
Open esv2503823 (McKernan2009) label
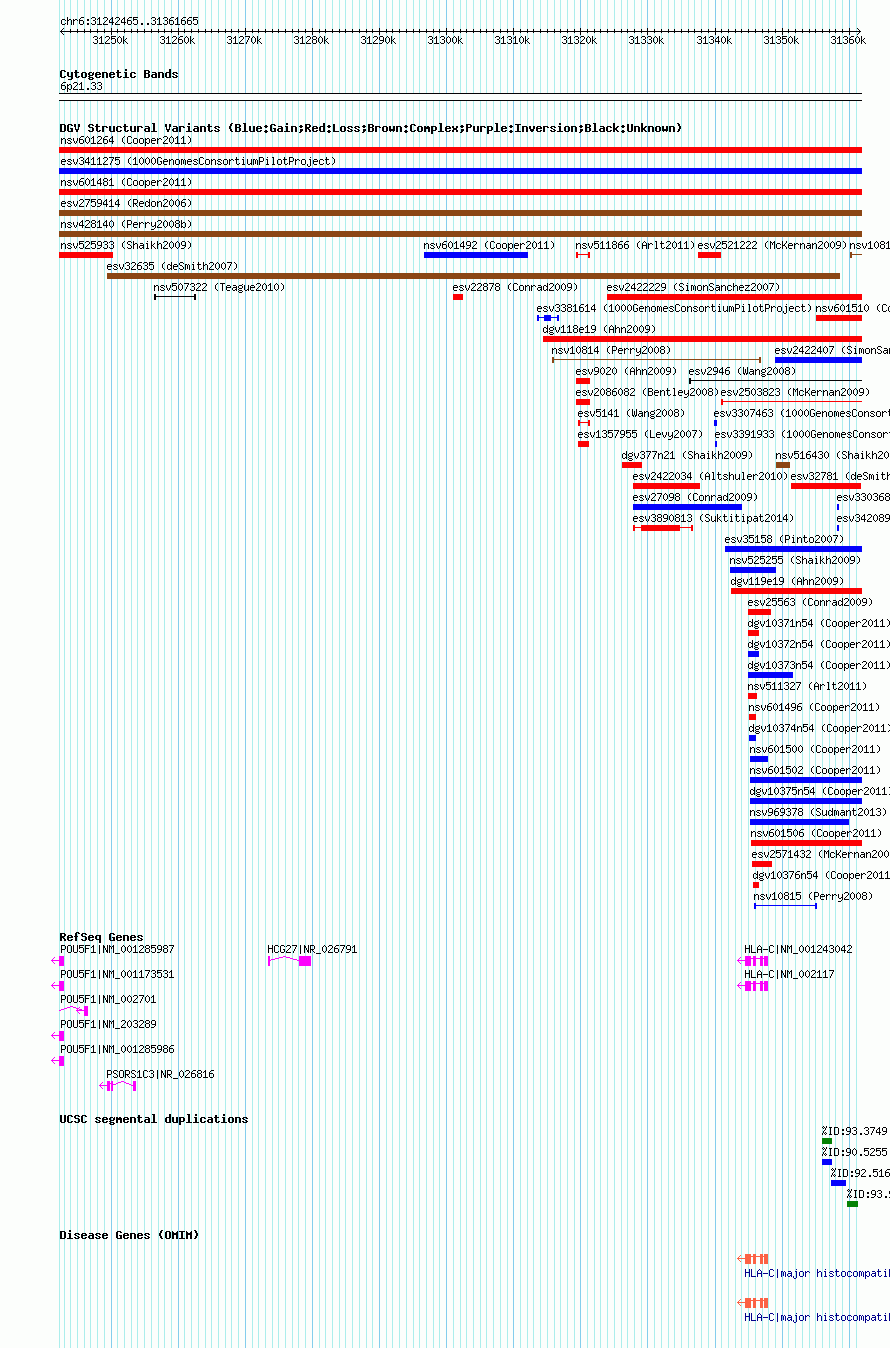click(795, 392)
